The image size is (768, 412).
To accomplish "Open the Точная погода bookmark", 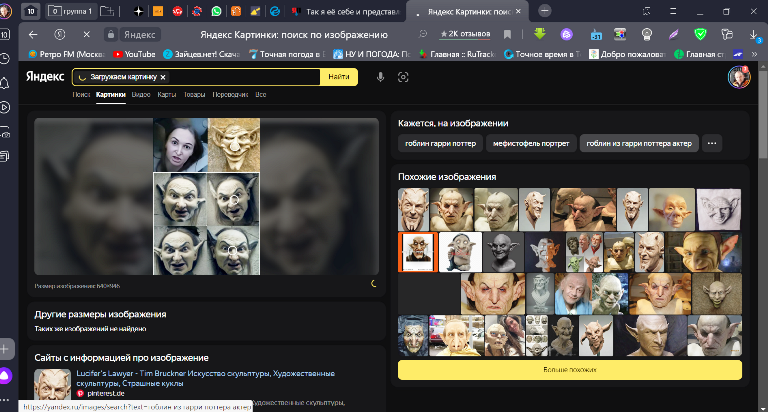I will click(x=287, y=54).
